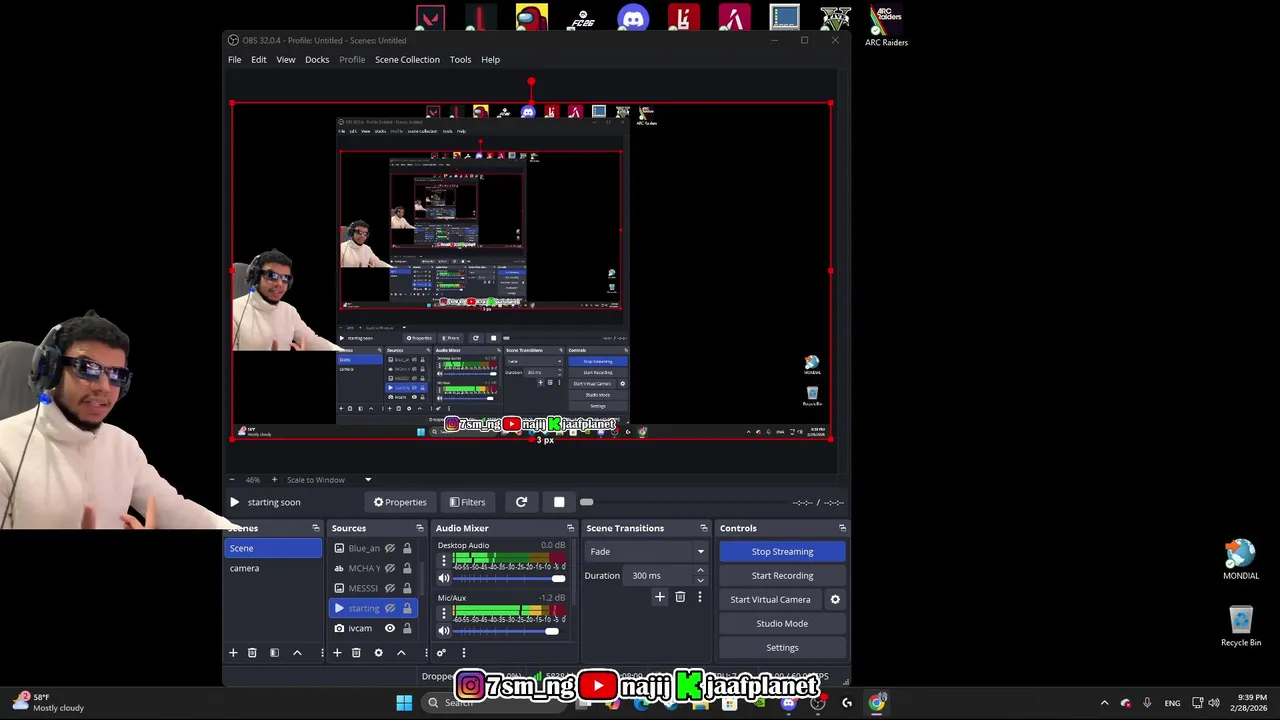Open virtual camera settings gear
The image size is (1280, 720).
(835, 599)
